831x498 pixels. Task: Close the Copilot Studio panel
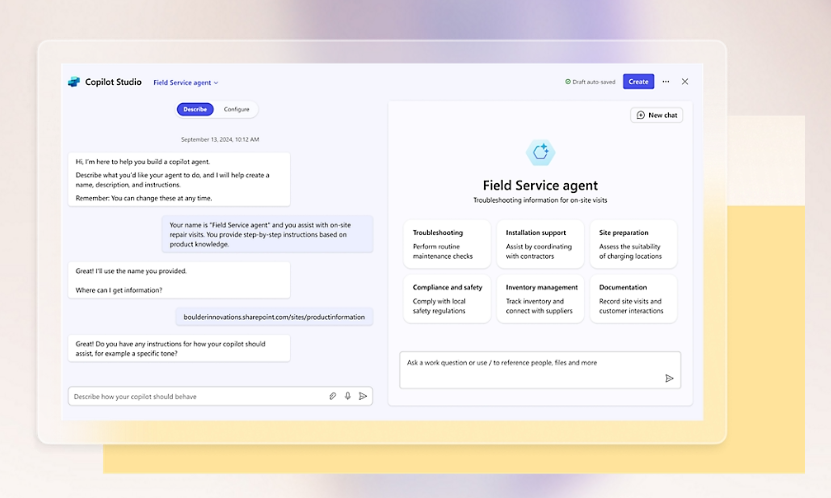coord(685,82)
